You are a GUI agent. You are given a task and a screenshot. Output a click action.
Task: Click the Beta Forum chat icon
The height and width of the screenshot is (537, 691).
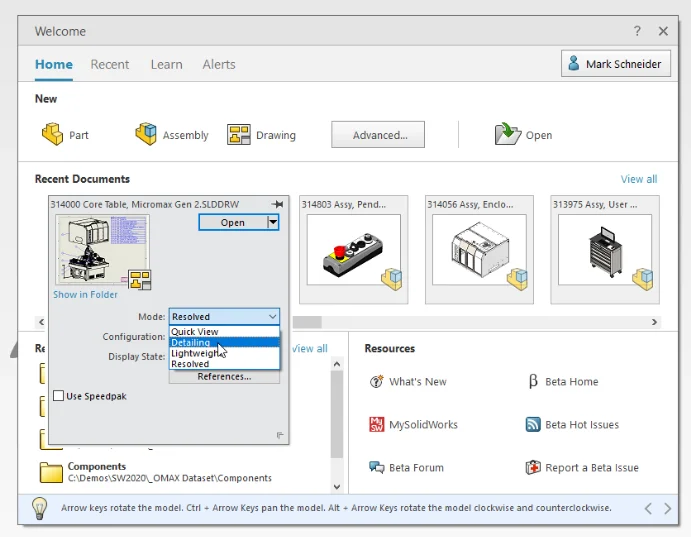click(376, 467)
